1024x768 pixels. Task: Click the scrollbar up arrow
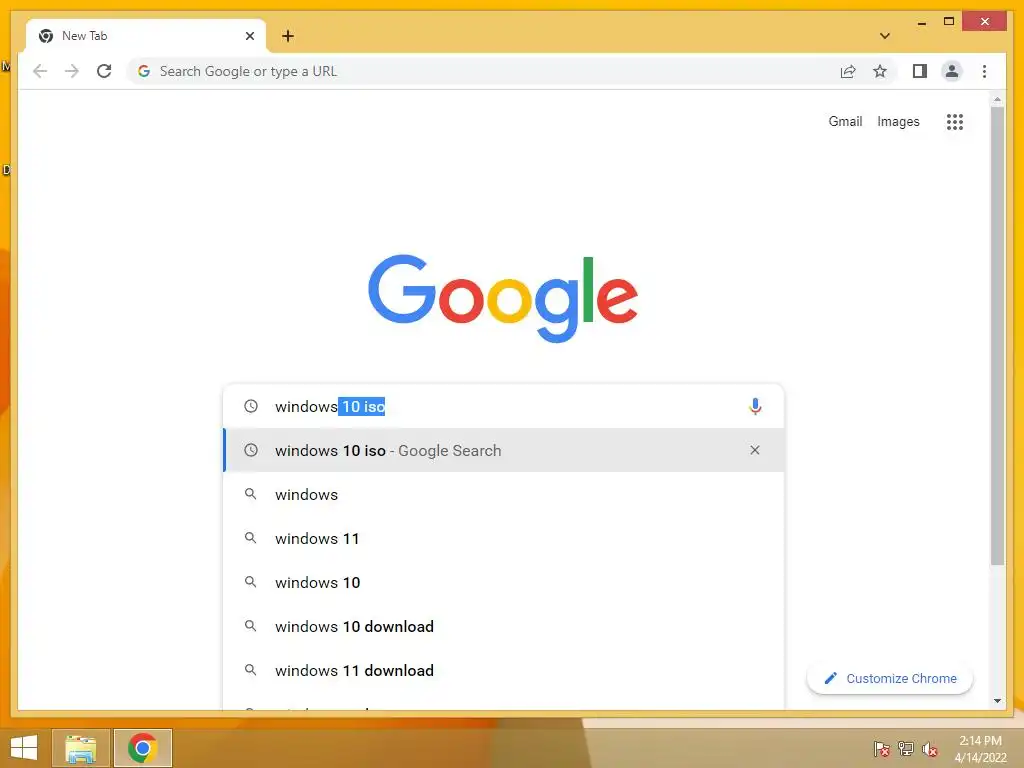coord(997,100)
